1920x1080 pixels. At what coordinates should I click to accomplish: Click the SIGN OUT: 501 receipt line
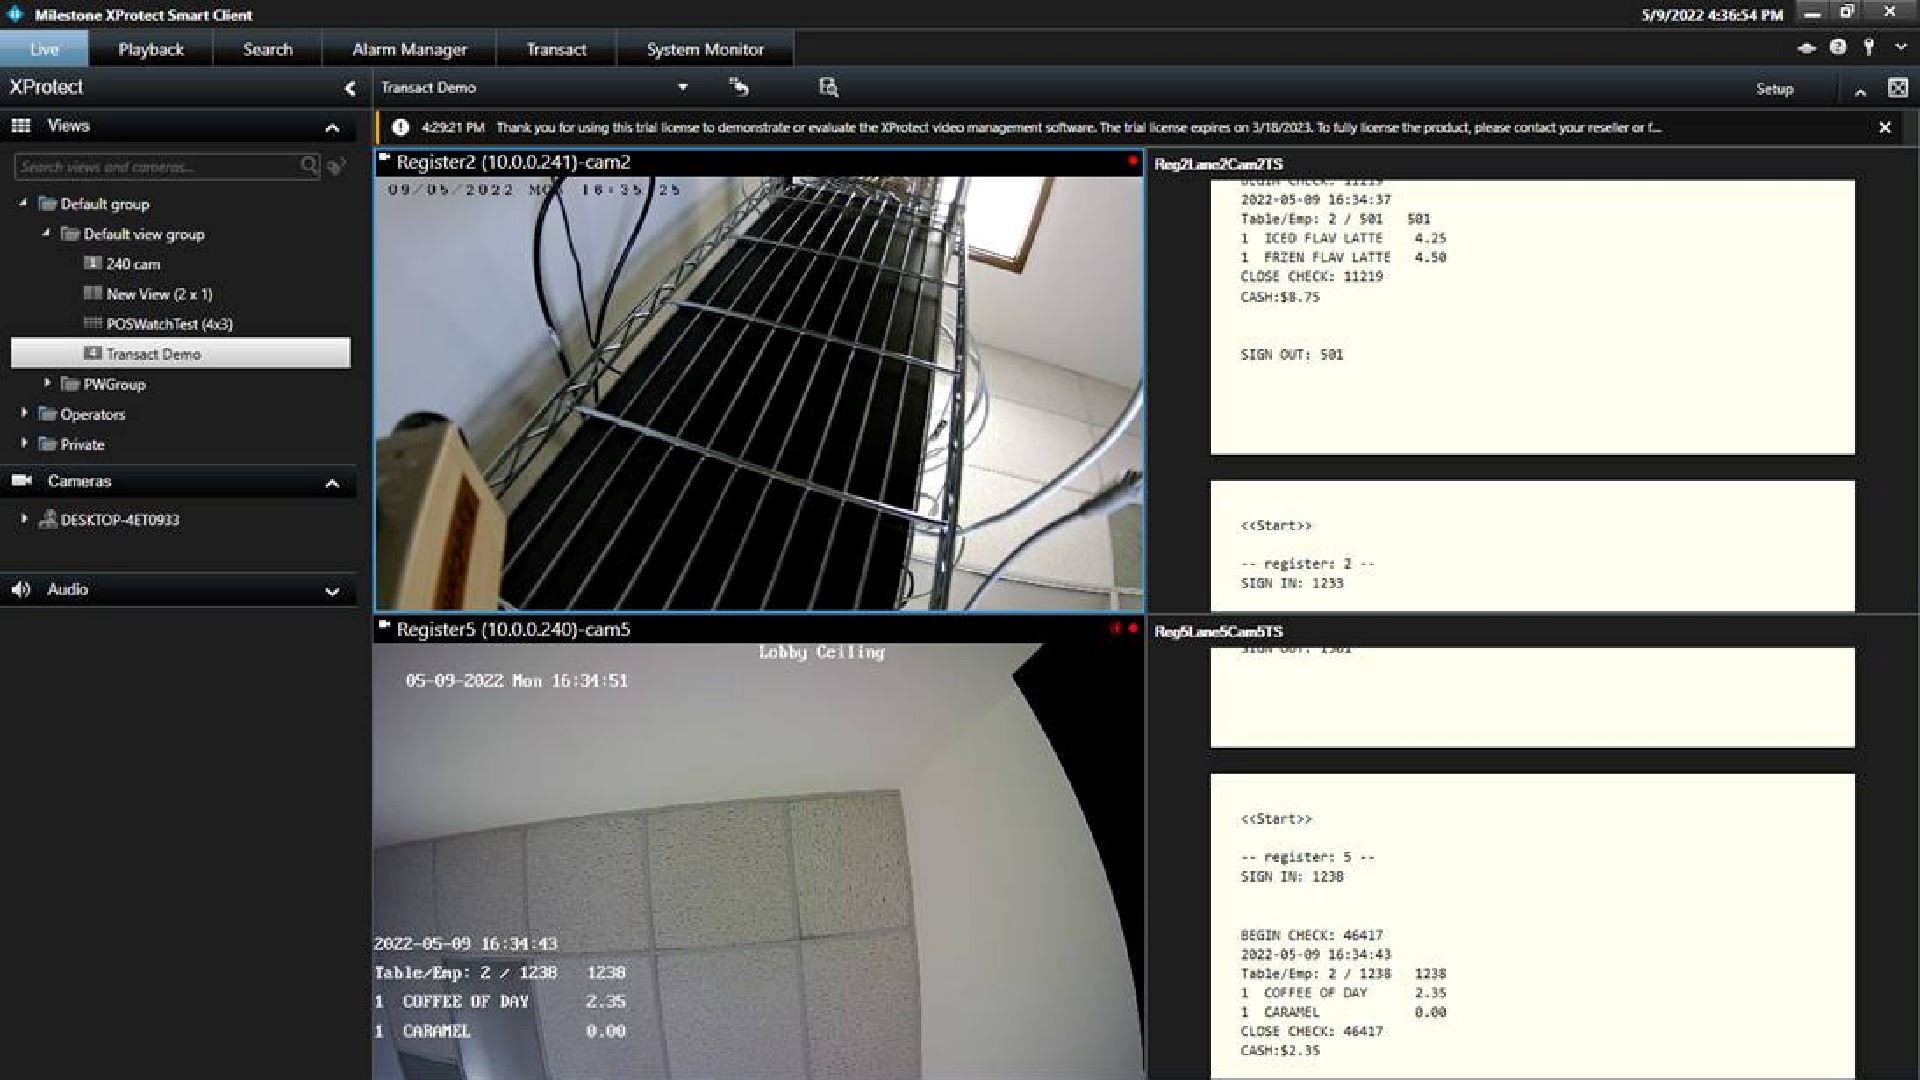pyautogui.click(x=1291, y=354)
